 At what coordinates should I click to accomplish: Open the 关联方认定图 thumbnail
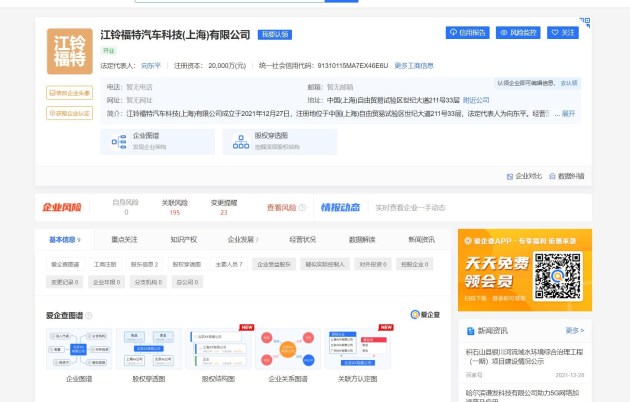358,349
